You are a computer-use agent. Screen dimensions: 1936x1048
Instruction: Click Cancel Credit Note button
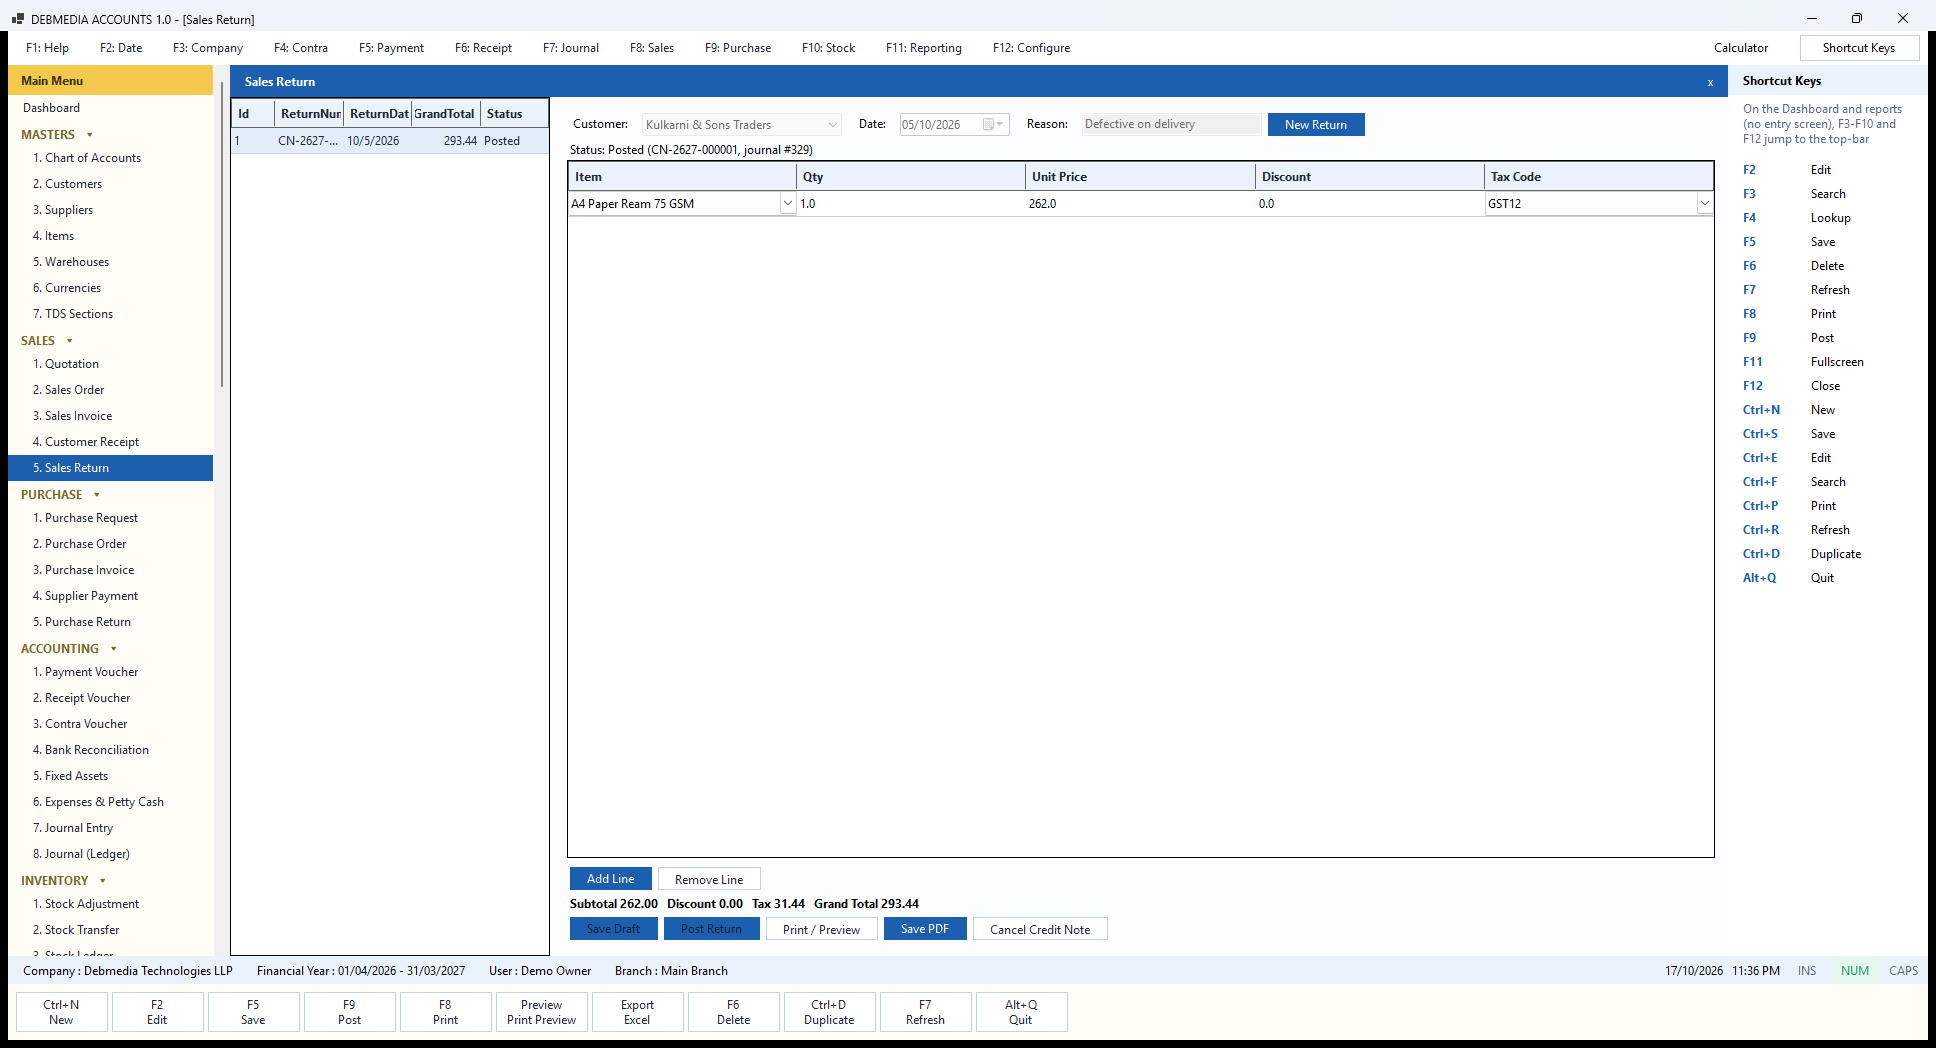click(1040, 929)
